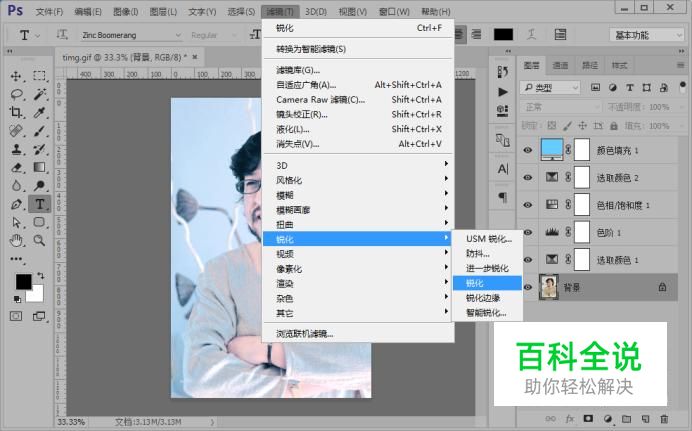Viewport: 692px width, 431px height.
Task: Select the Dodge tool
Action: tap(39, 186)
